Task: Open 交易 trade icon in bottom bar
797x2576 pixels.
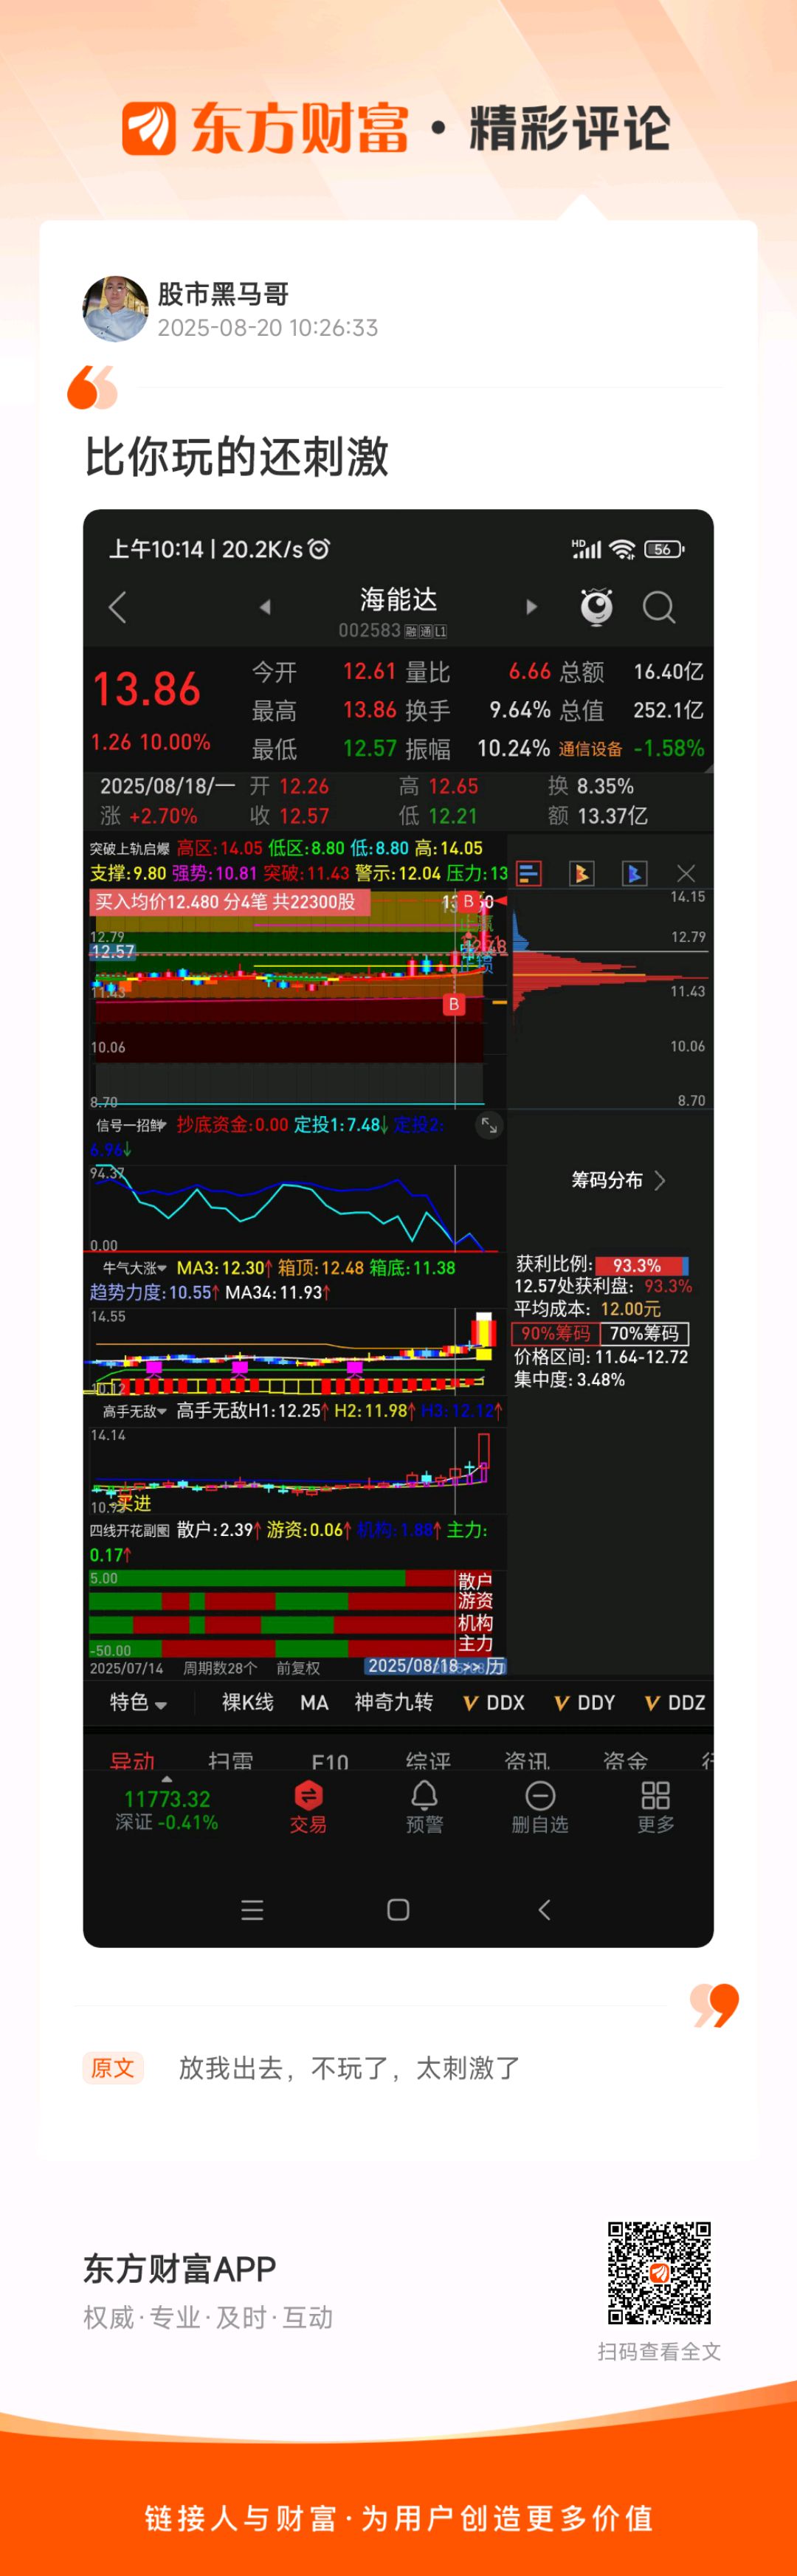Action: (308, 1807)
